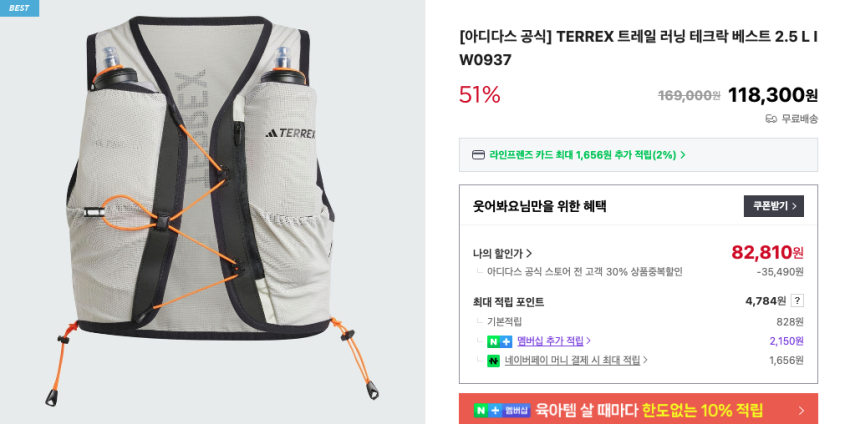
Task: Expand 라인프렌즈 카드 추가 적립 details
Action: (587, 155)
